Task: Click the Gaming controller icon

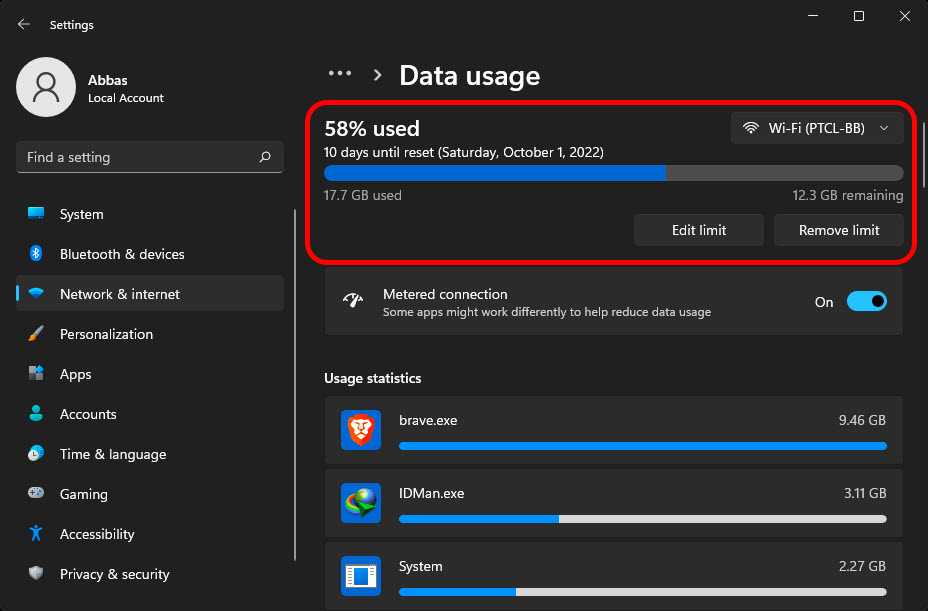Action: pyautogui.click(x=36, y=493)
